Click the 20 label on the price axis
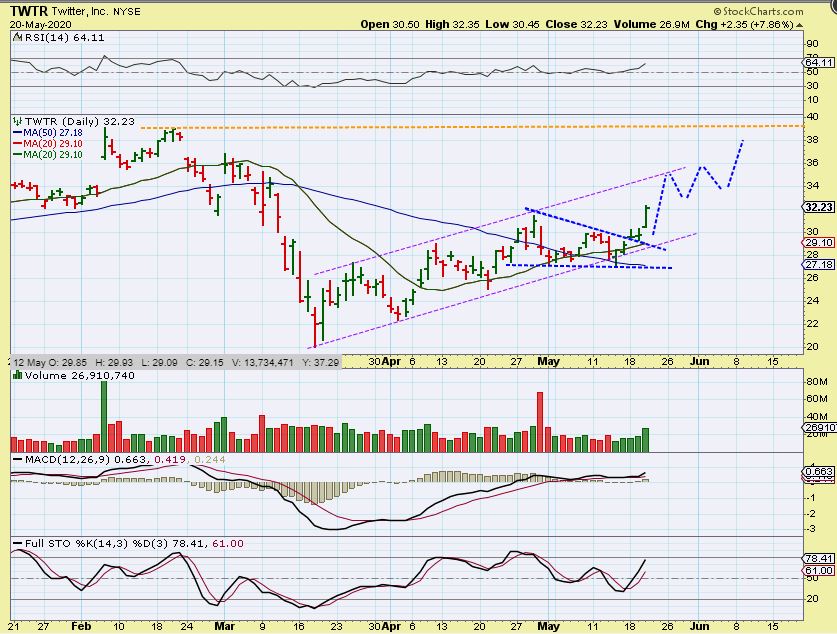 (x=812, y=347)
